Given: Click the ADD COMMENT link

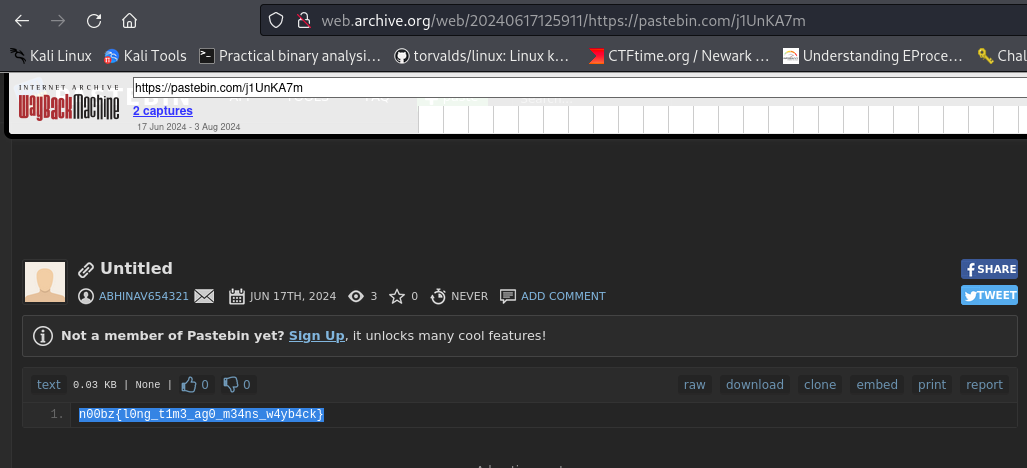Looking at the screenshot, I should click(563, 296).
